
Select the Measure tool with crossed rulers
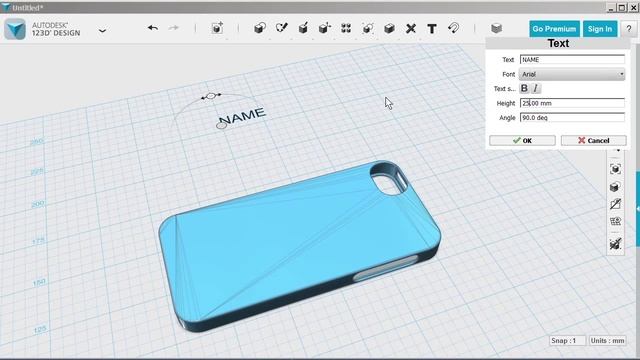(x=411, y=28)
